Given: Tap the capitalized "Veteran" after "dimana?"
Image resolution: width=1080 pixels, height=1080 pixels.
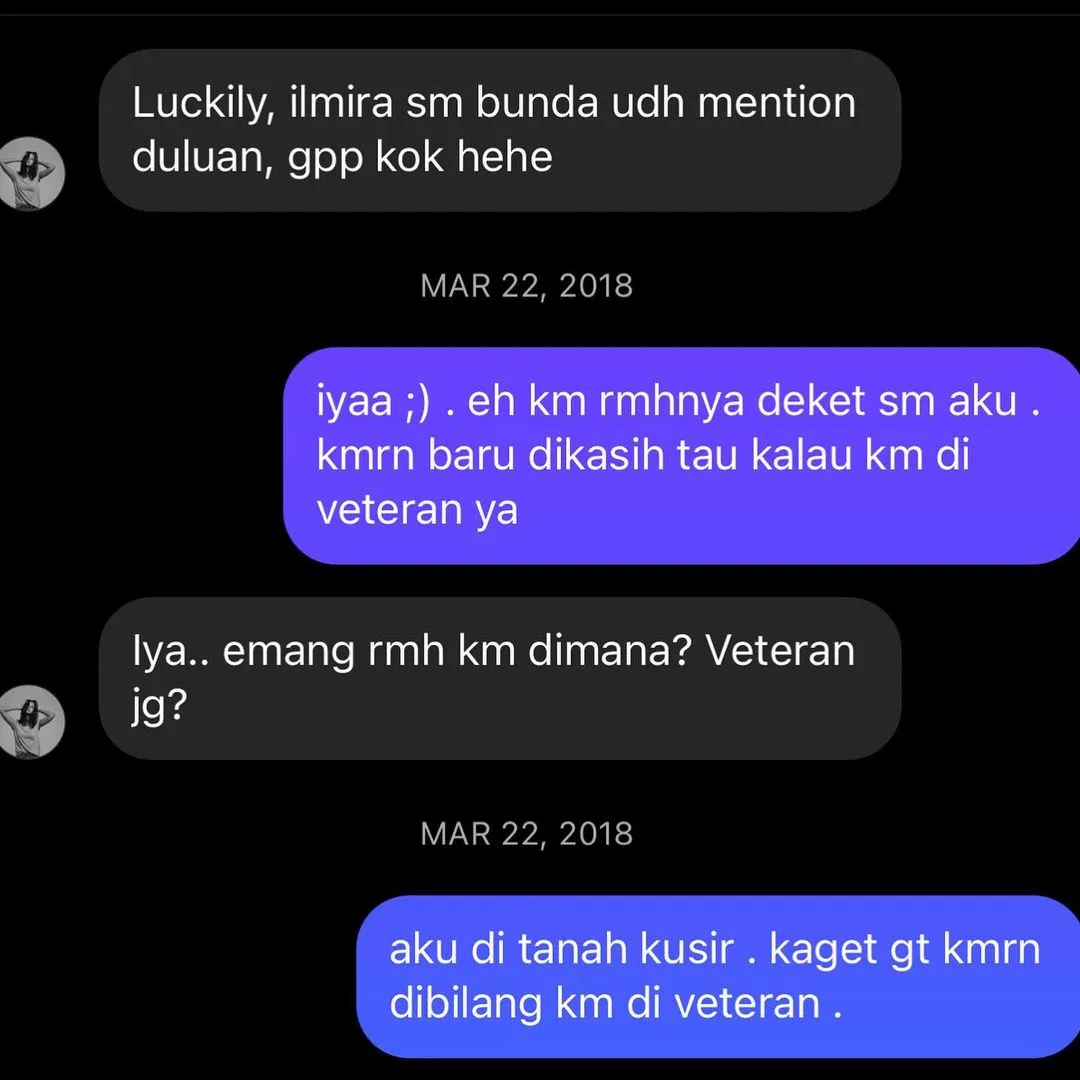Looking at the screenshot, I should pos(780,650).
